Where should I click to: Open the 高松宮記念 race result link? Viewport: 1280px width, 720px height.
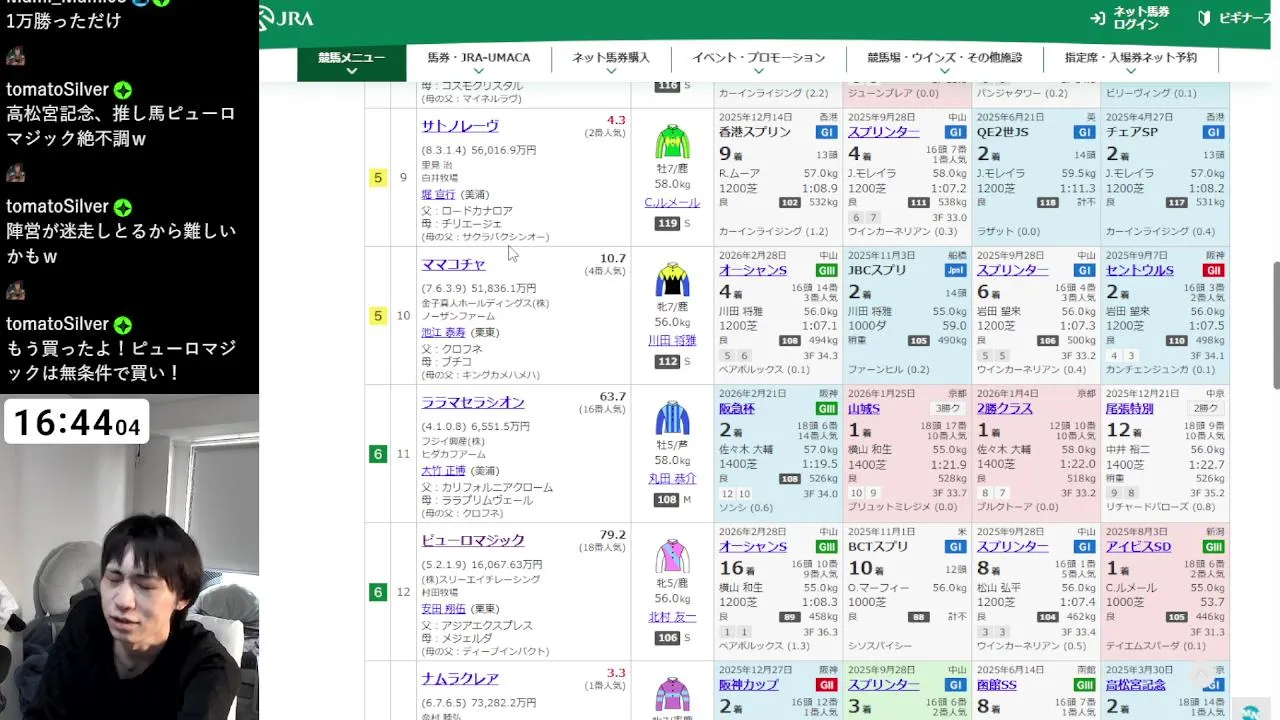1136,685
